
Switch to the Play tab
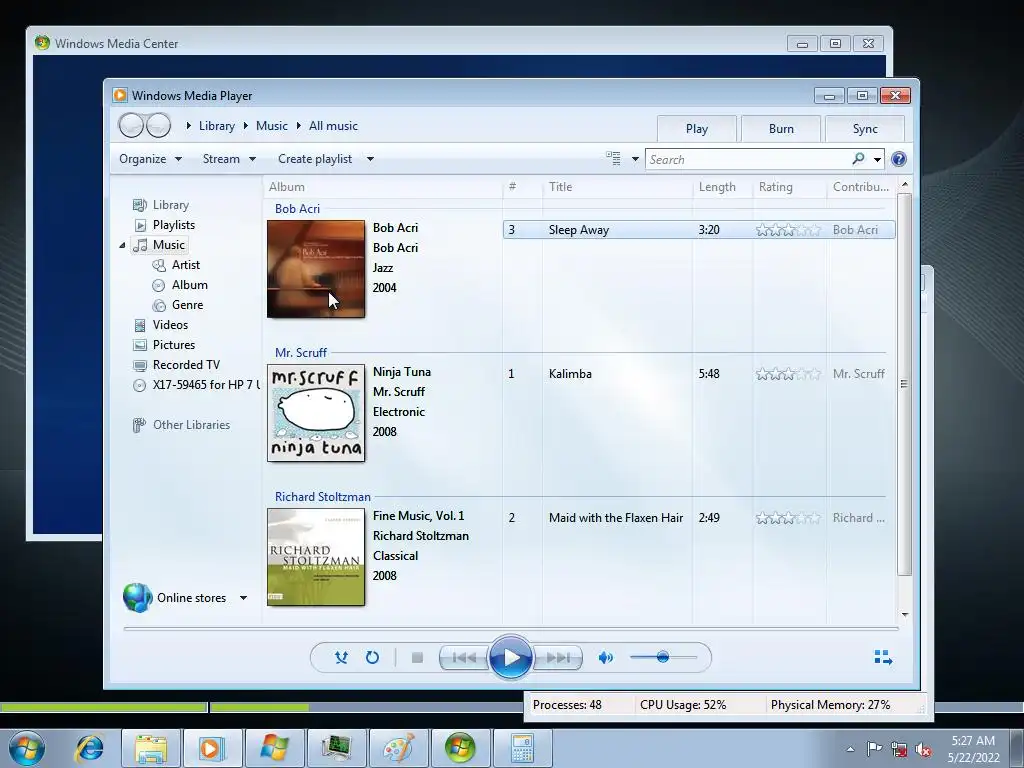(x=697, y=129)
